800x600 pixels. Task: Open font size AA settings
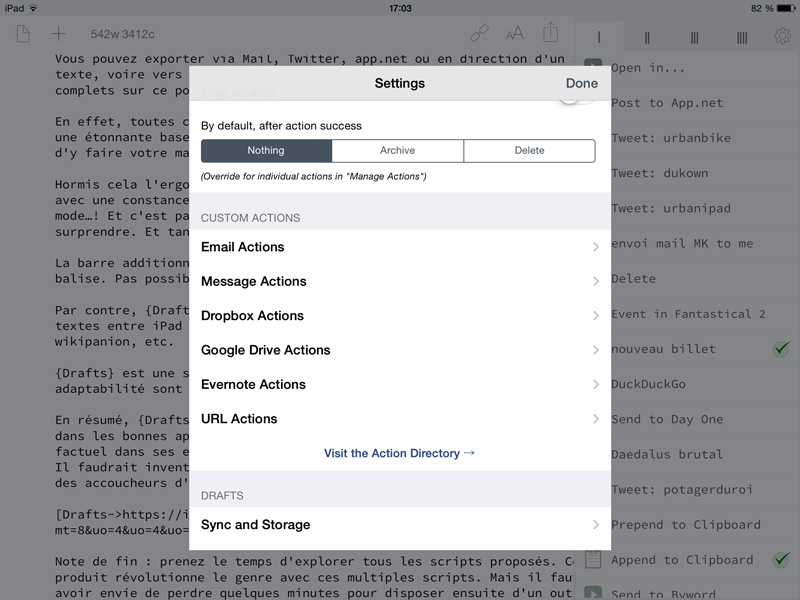tap(515, 34)
